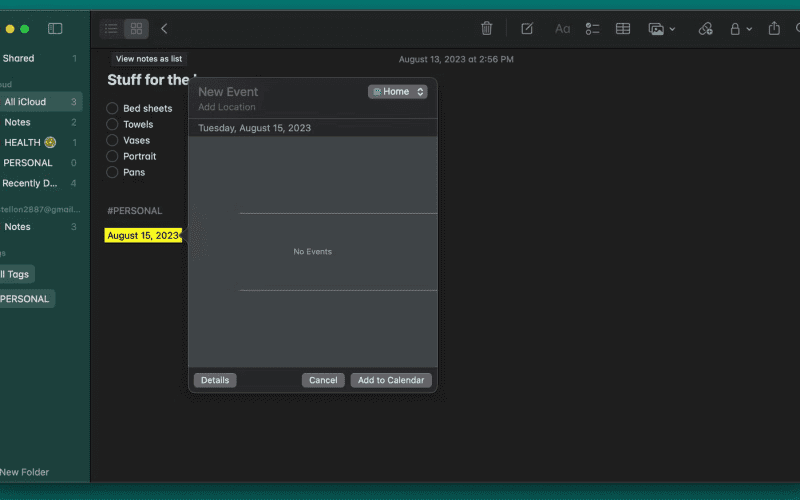Click the No Events area text
Image resolution: width=800 pixels, height=500 pixels.
tap(313, 252)
